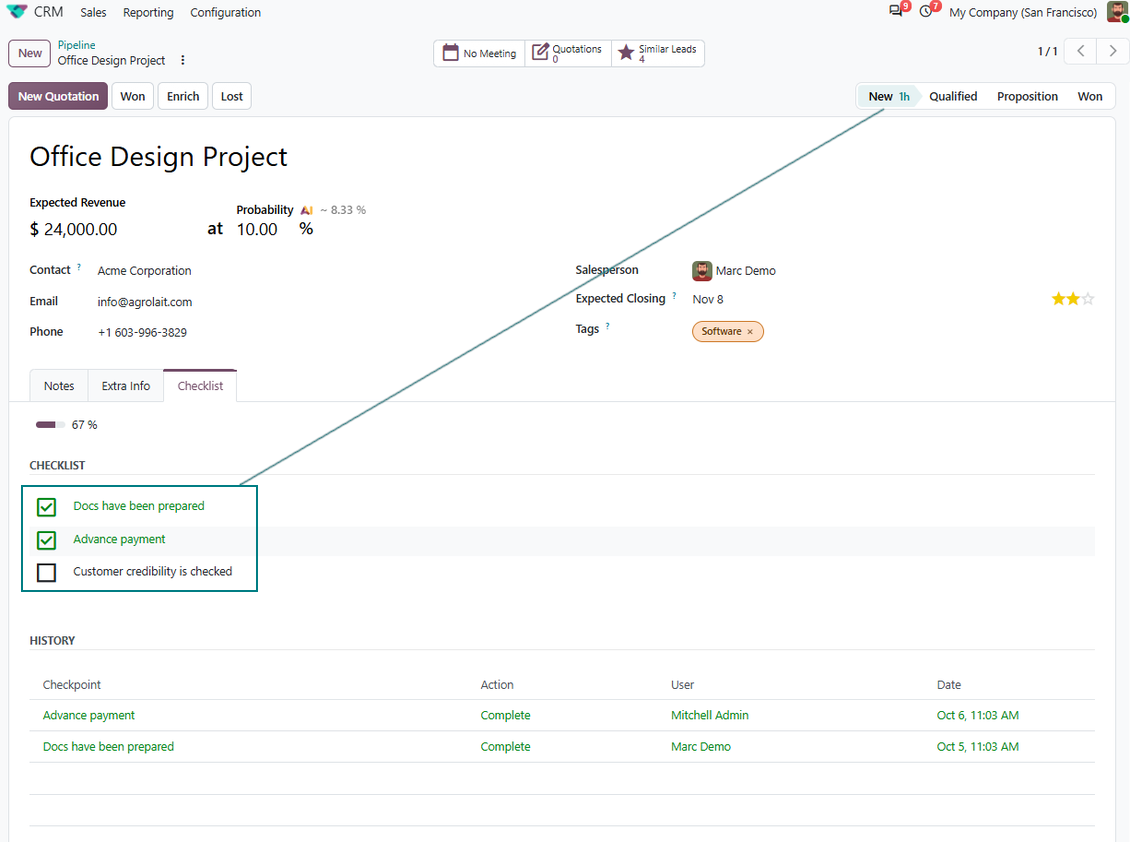Image resolution: width=1130 pixels, height=842 pixels.
Task: Set priority to third star
Action: point(1088,299)
